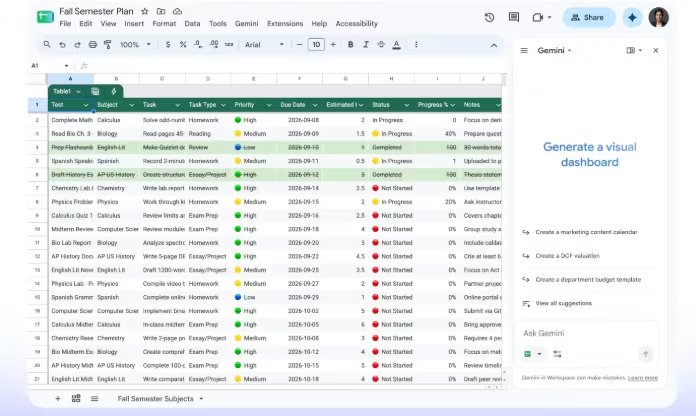
Task: Open the Gemini menu
Action: [x=246, y=24]
